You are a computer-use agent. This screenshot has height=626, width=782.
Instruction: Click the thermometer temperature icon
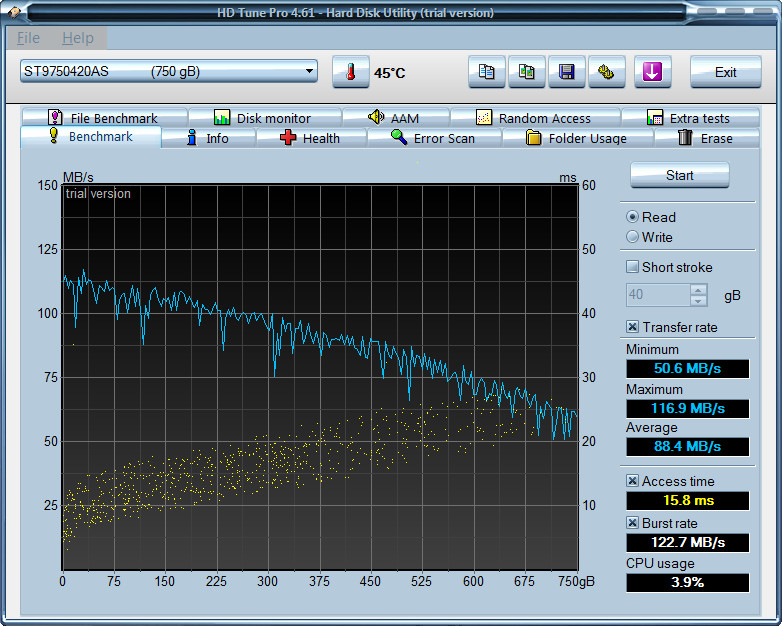(x=350, y=72)
